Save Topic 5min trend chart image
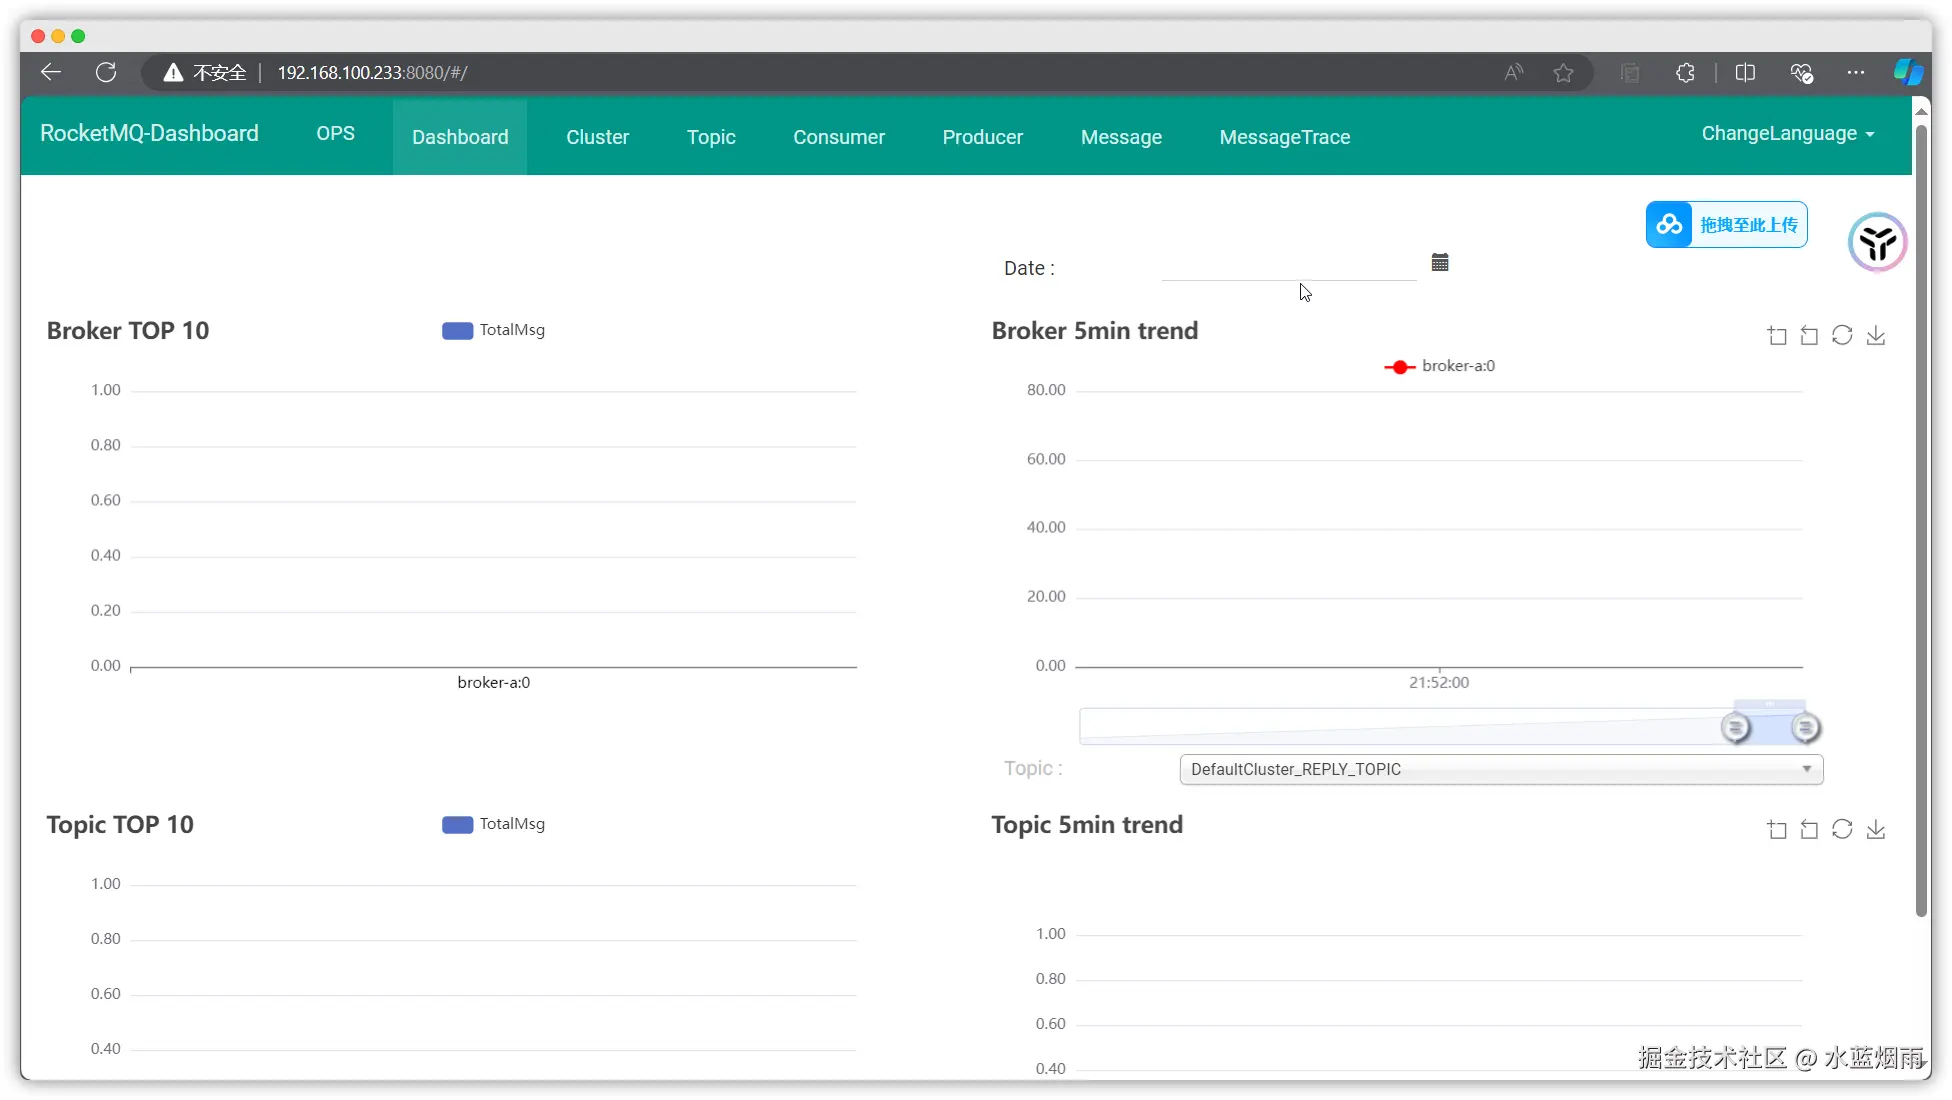 point(1876,829)
